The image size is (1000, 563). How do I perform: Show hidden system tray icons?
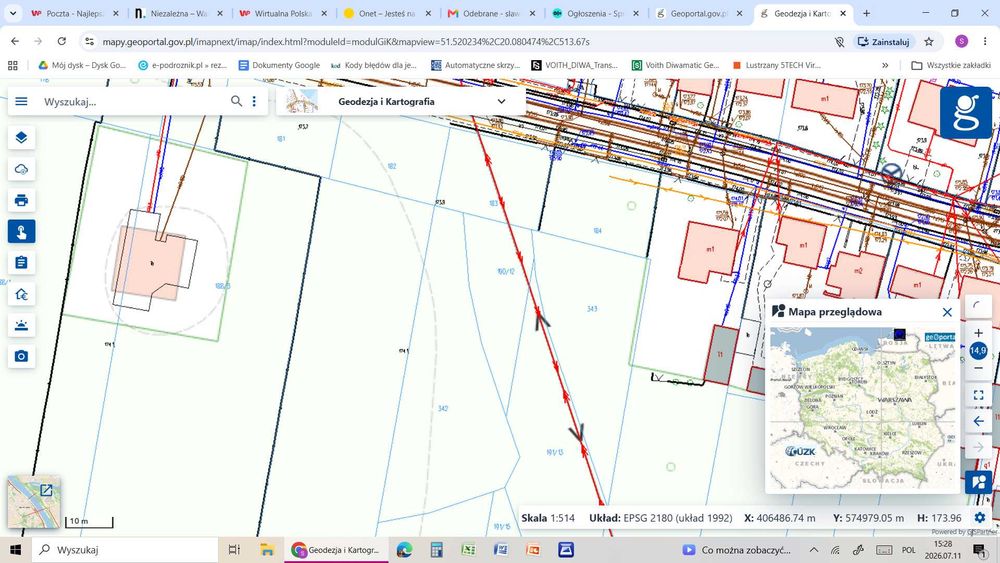[814, 550]
